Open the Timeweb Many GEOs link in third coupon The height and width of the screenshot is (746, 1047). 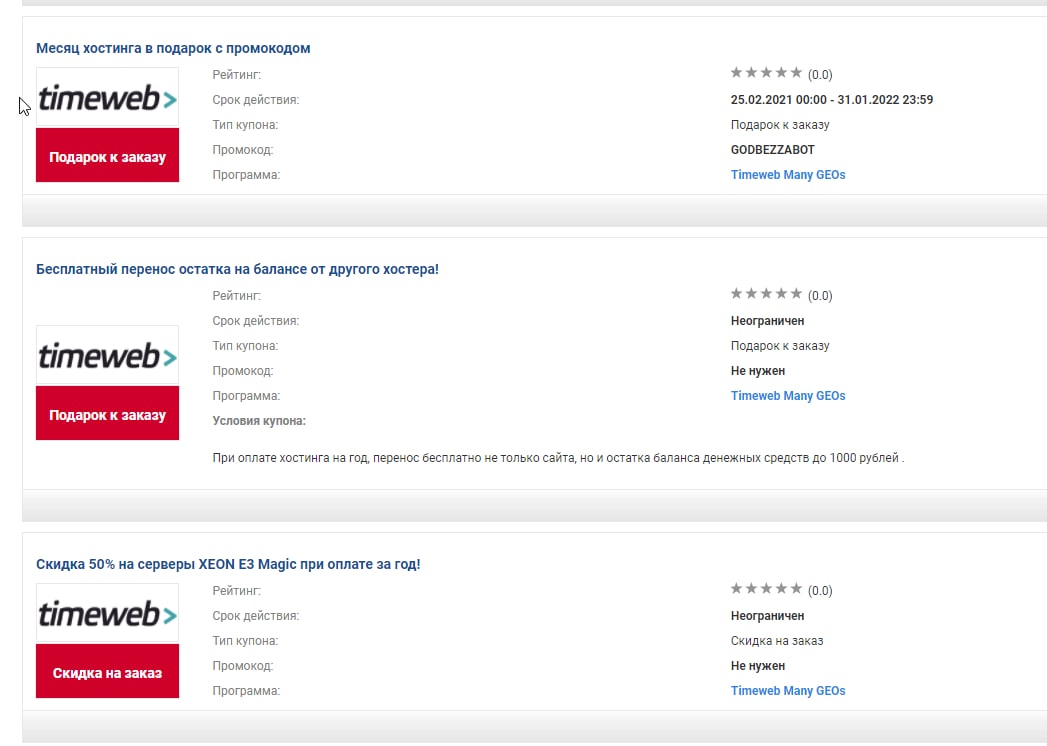[788, 691]
